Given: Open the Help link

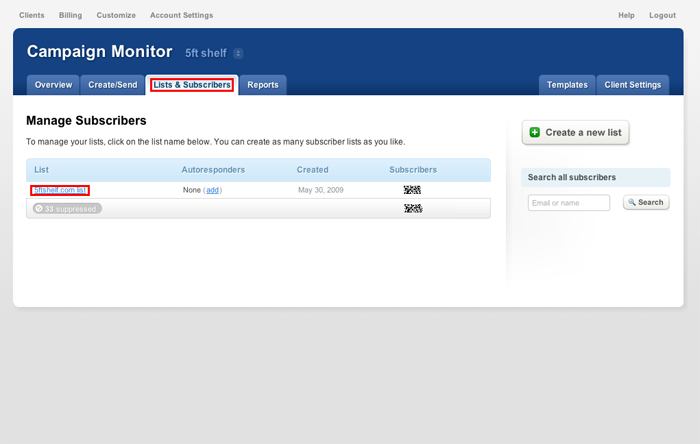Looking at the screenshot, I should (626, 15).
